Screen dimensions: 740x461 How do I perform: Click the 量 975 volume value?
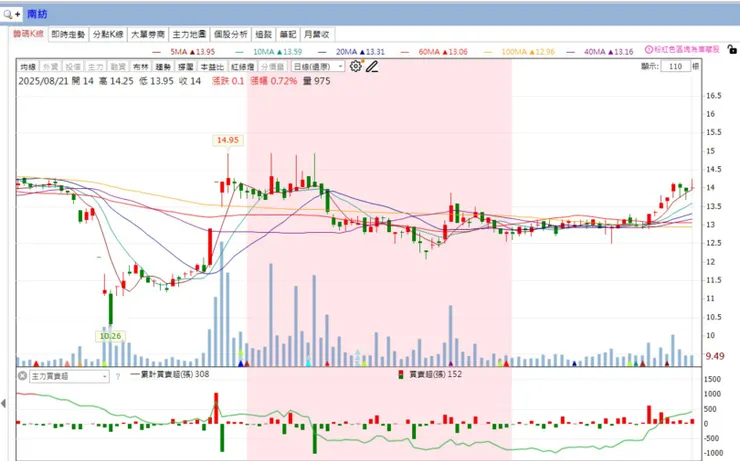316,81
